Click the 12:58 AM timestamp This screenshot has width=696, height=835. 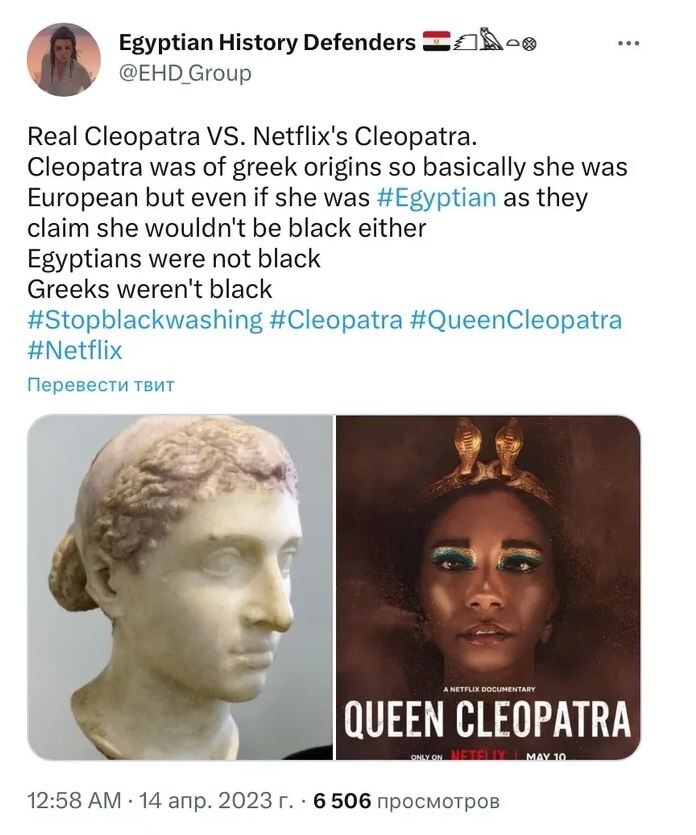[x=75, y=800]
